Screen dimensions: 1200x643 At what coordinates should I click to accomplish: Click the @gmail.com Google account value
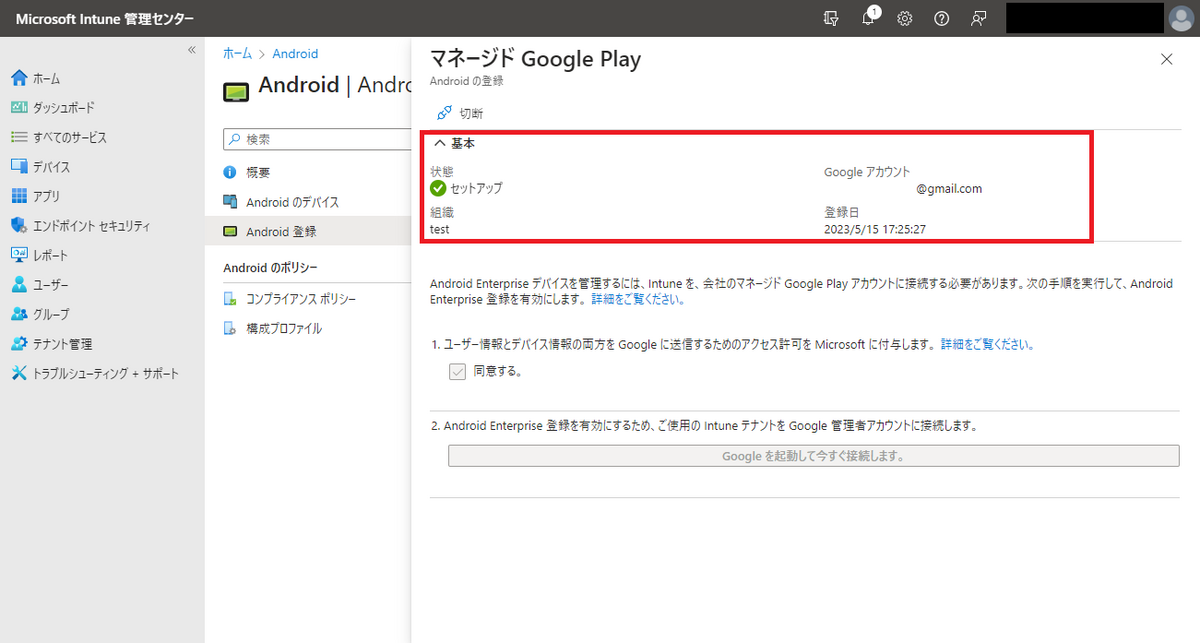point(949,188)
